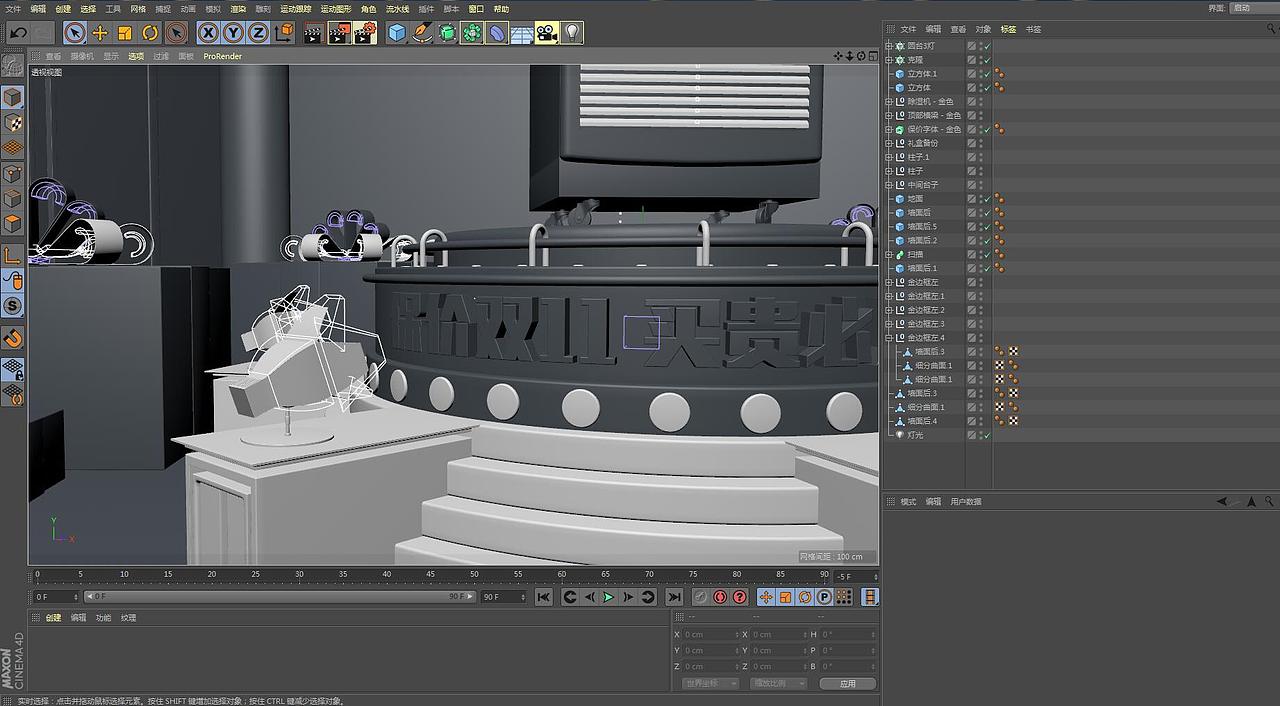Screen dimensions: 1280x706
Task: Click the 应用 button in coordinates panel
Action: click(x=846, y=684)
